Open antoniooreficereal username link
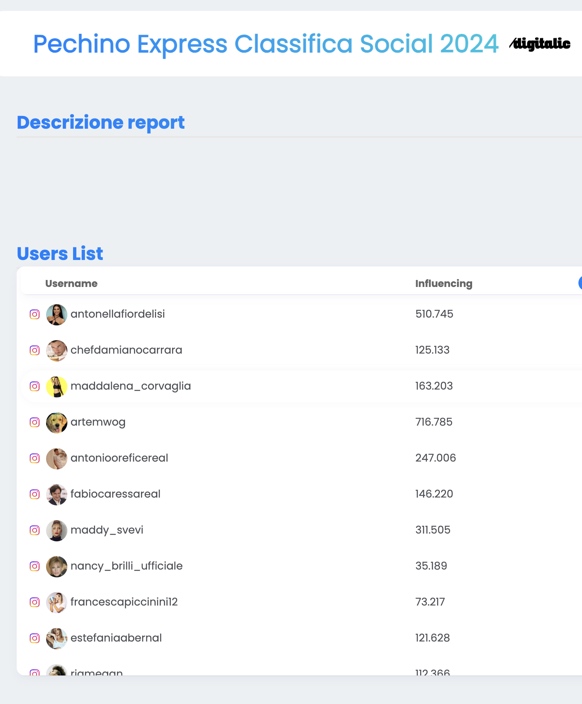The width and height of the screenshot is (582, 704). [119, 458]
